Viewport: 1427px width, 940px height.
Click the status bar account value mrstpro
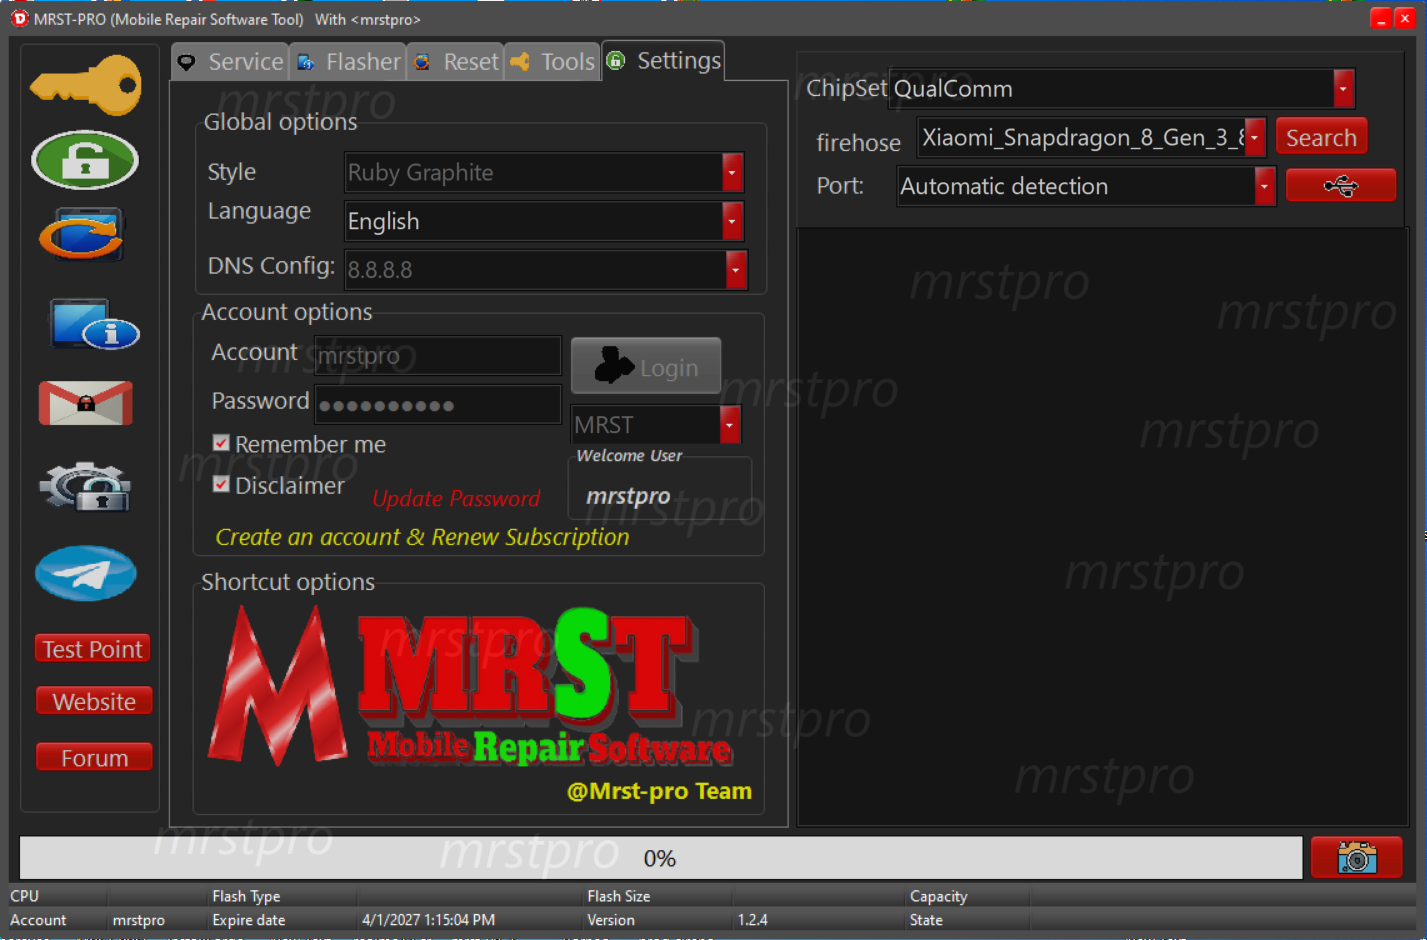(138, 920)
